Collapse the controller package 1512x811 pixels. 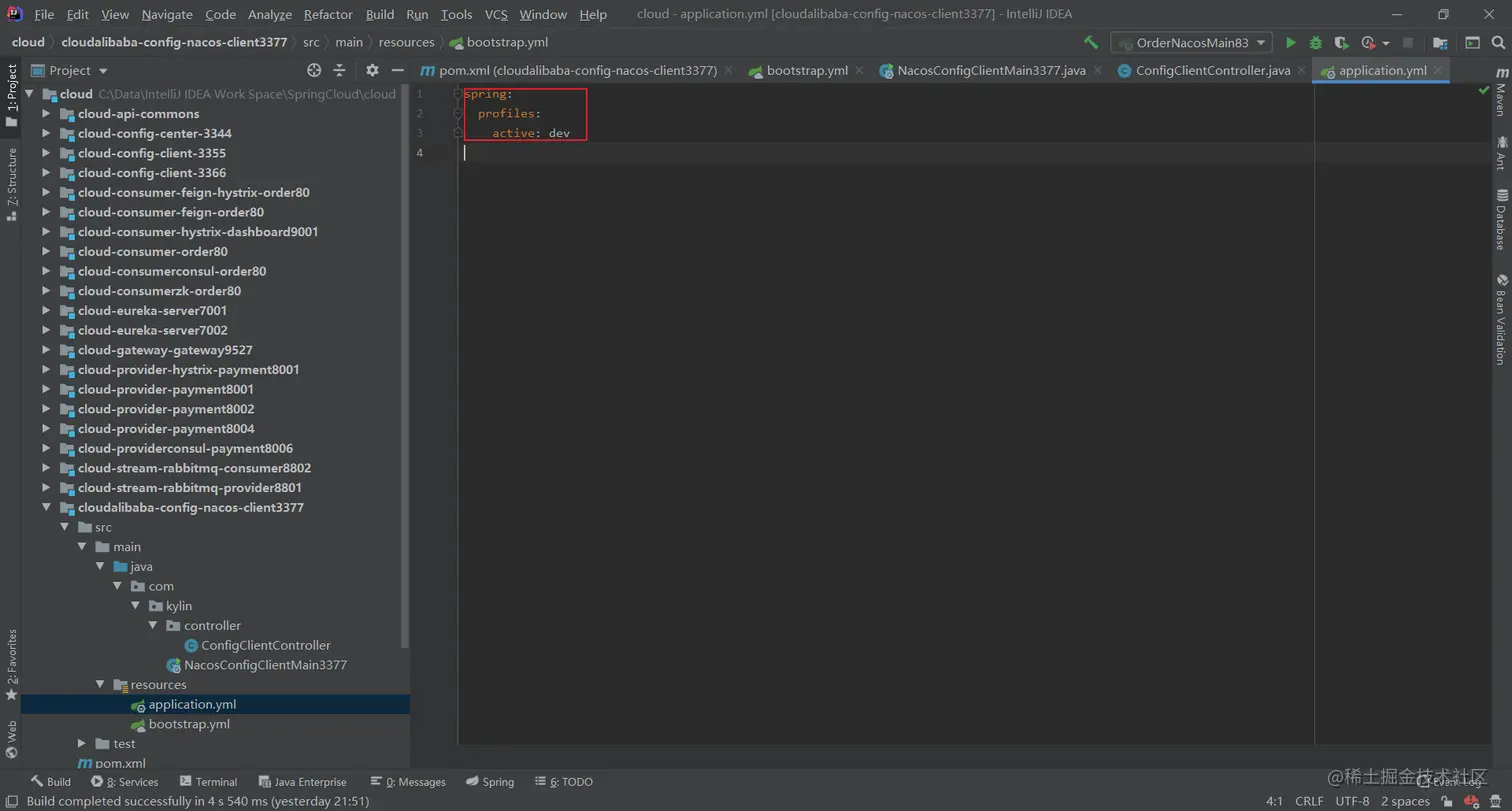point(153,625)
